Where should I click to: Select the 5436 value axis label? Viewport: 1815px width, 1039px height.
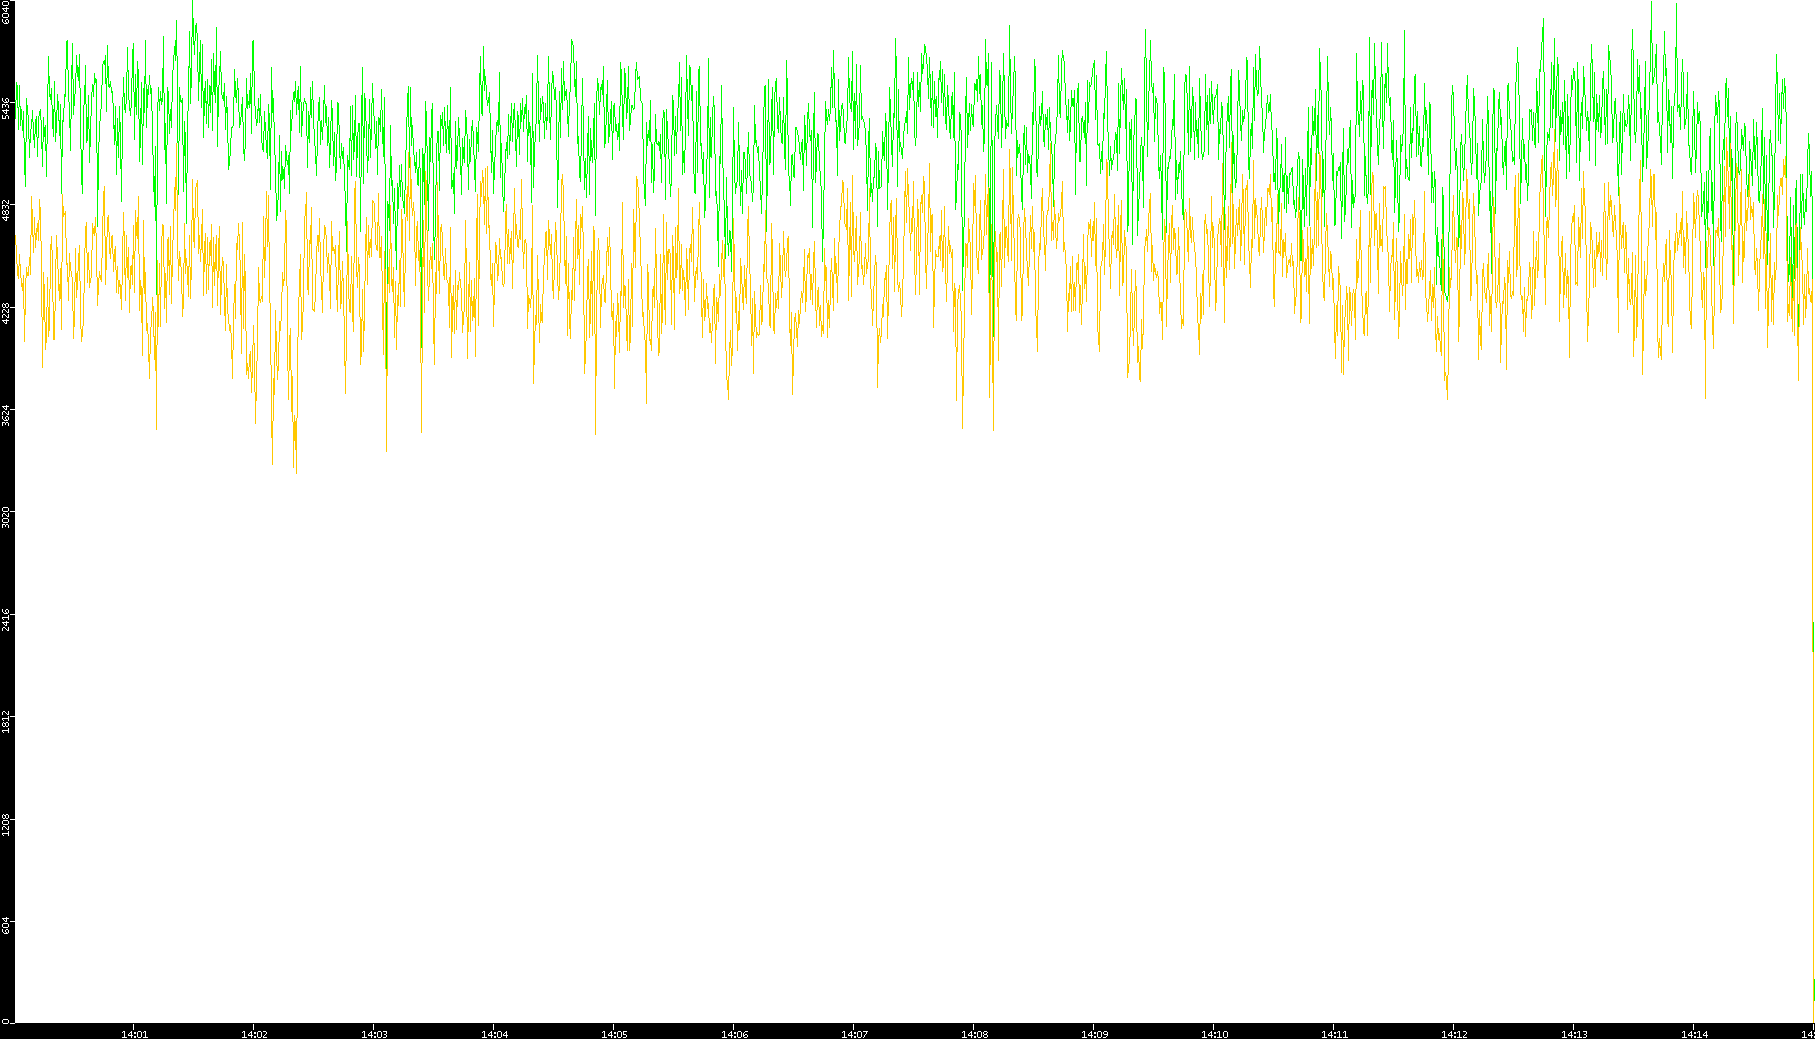pos(7,108)
